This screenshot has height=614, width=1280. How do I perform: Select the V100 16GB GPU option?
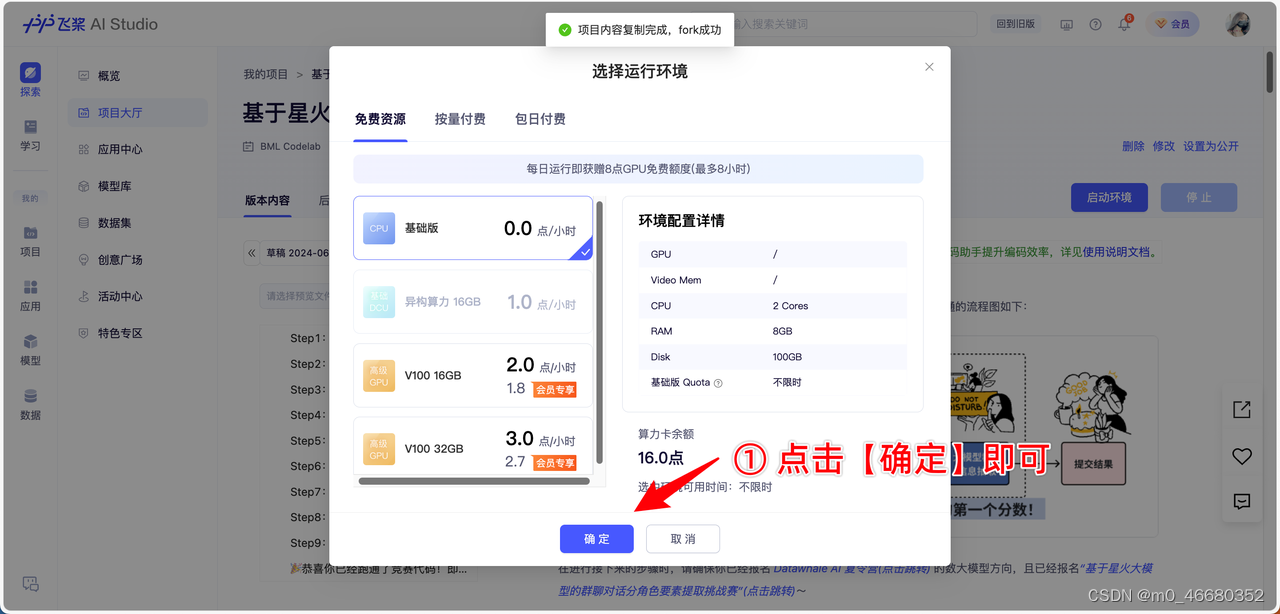click(x=473, y=375)
